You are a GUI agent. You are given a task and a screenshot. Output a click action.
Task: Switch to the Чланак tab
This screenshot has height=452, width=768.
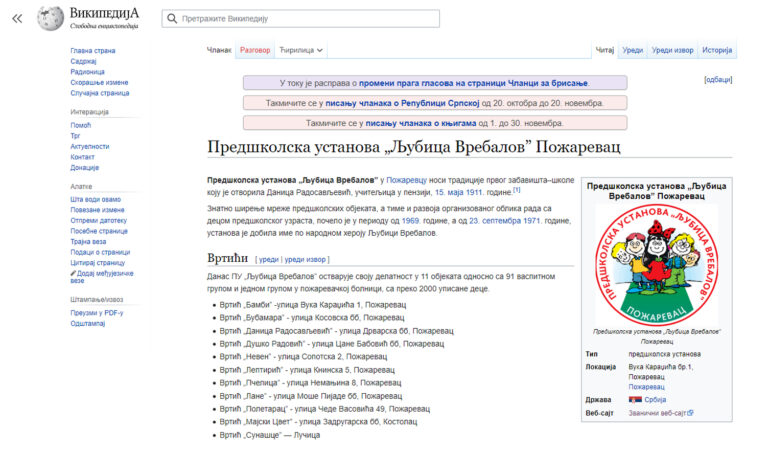(x=219, y=50)
